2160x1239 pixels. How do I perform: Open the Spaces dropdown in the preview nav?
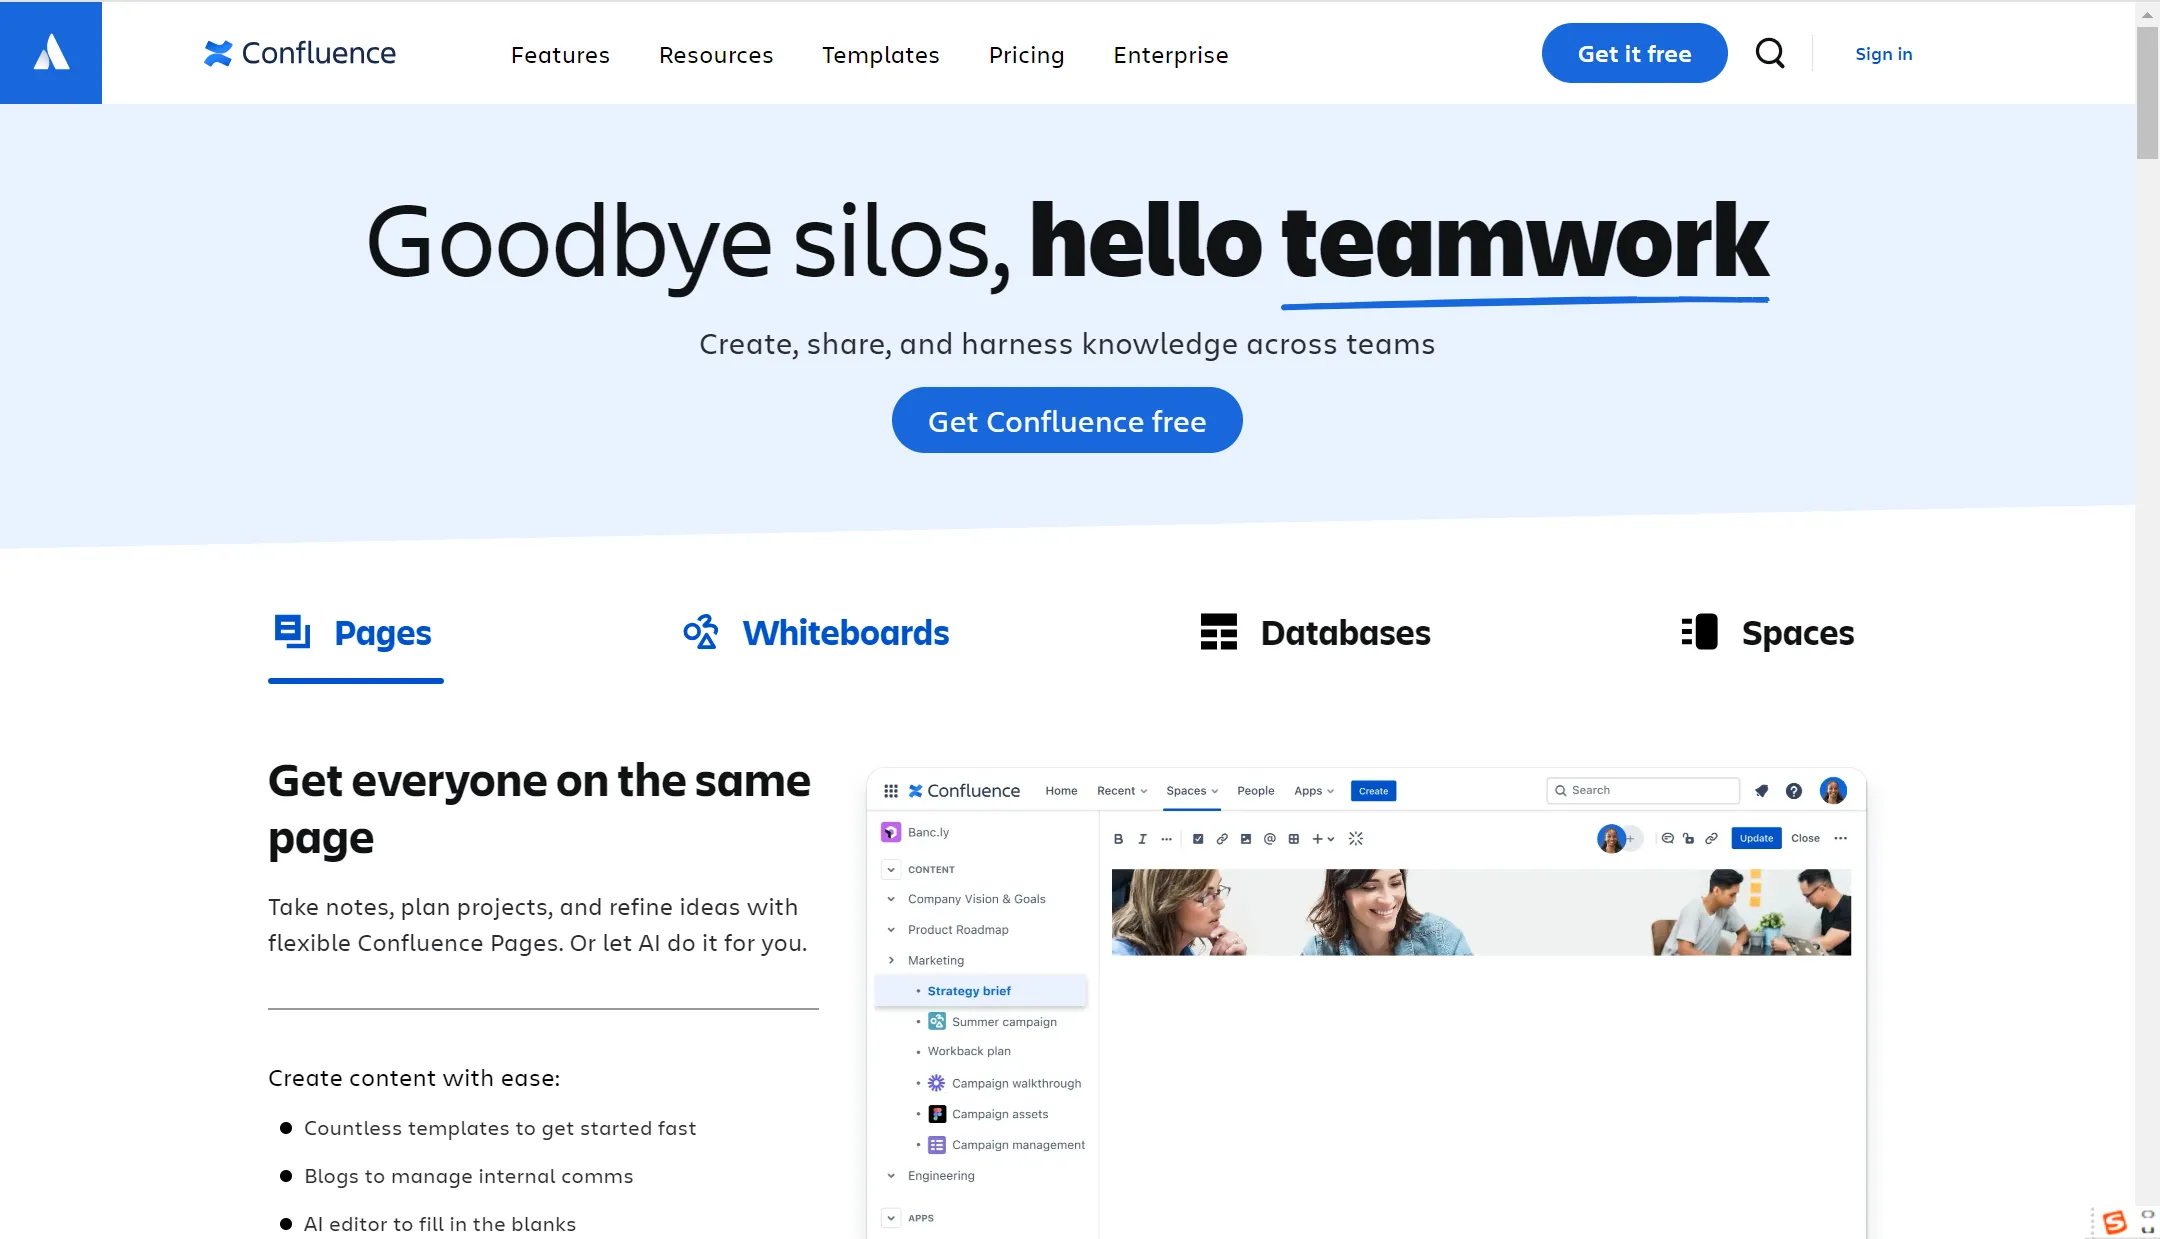tap(1192, 791)
